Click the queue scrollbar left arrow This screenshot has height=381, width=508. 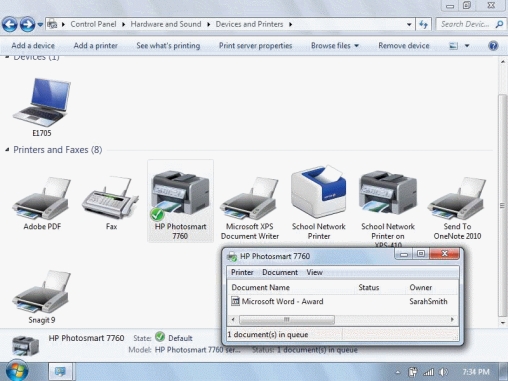(233, 320)
